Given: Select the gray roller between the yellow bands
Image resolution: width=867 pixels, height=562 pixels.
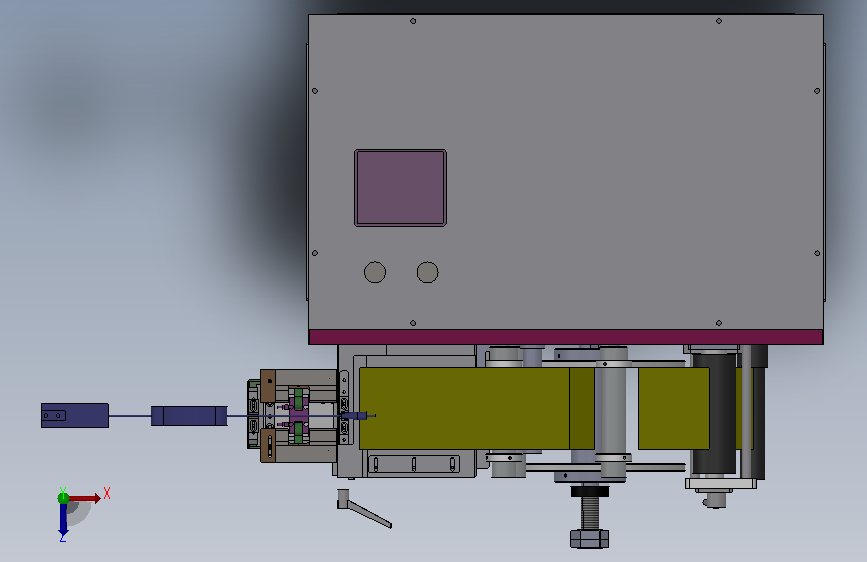Looking at the screenshot, I should 613,412.
